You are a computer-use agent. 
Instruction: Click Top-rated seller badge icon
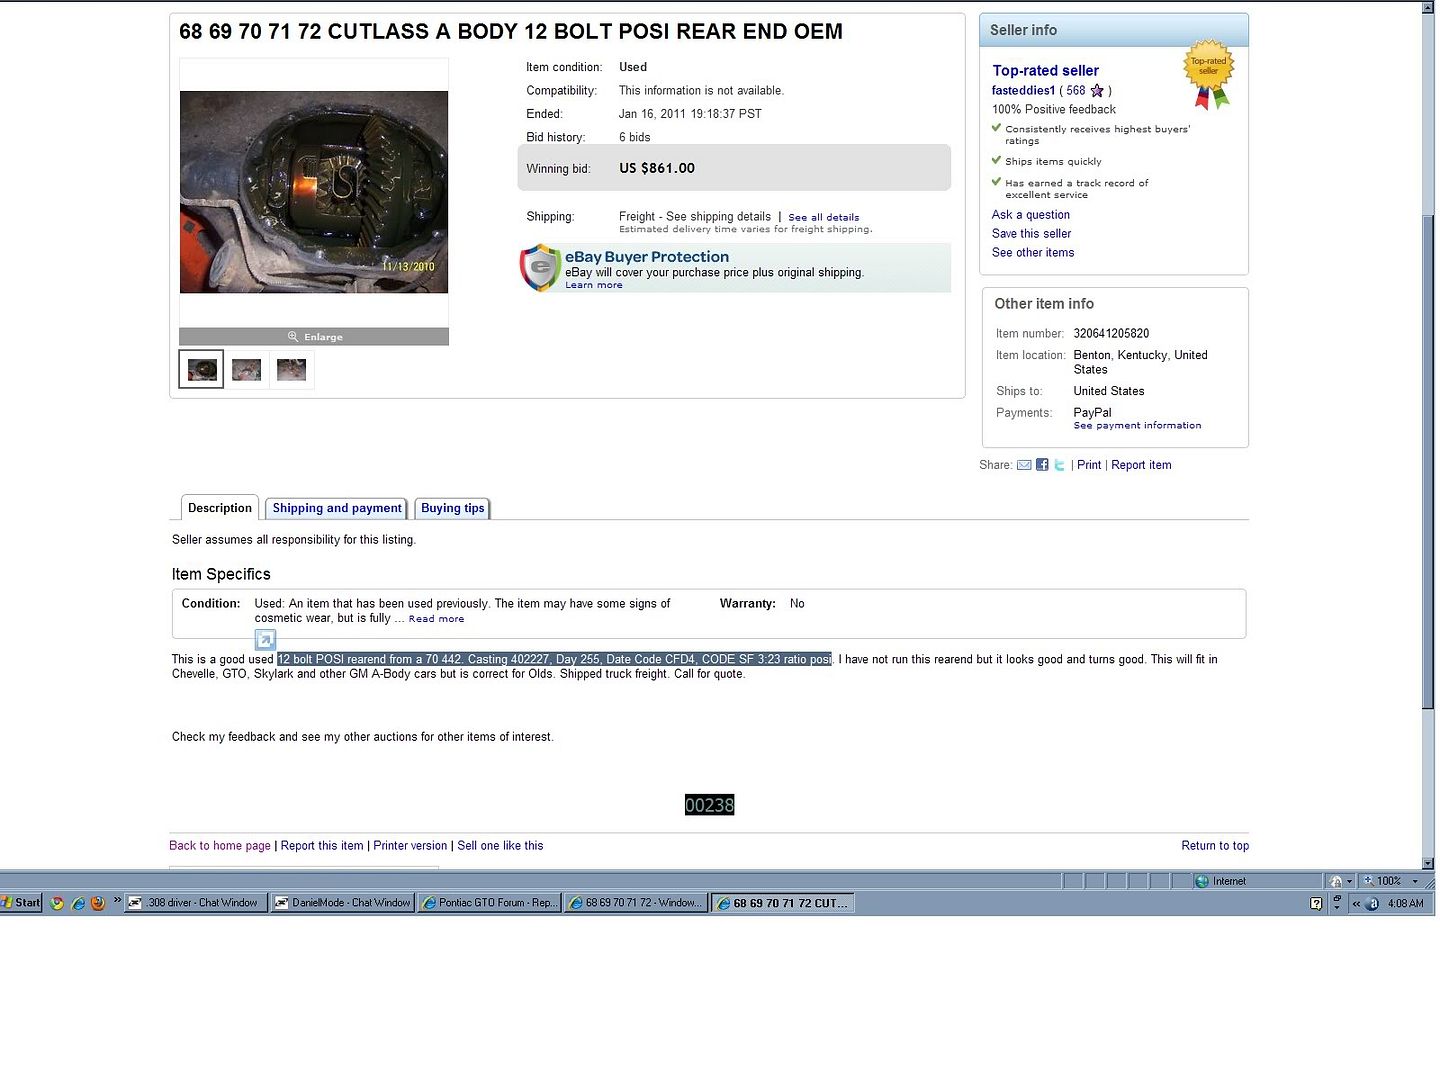[x=1209, y=74]
